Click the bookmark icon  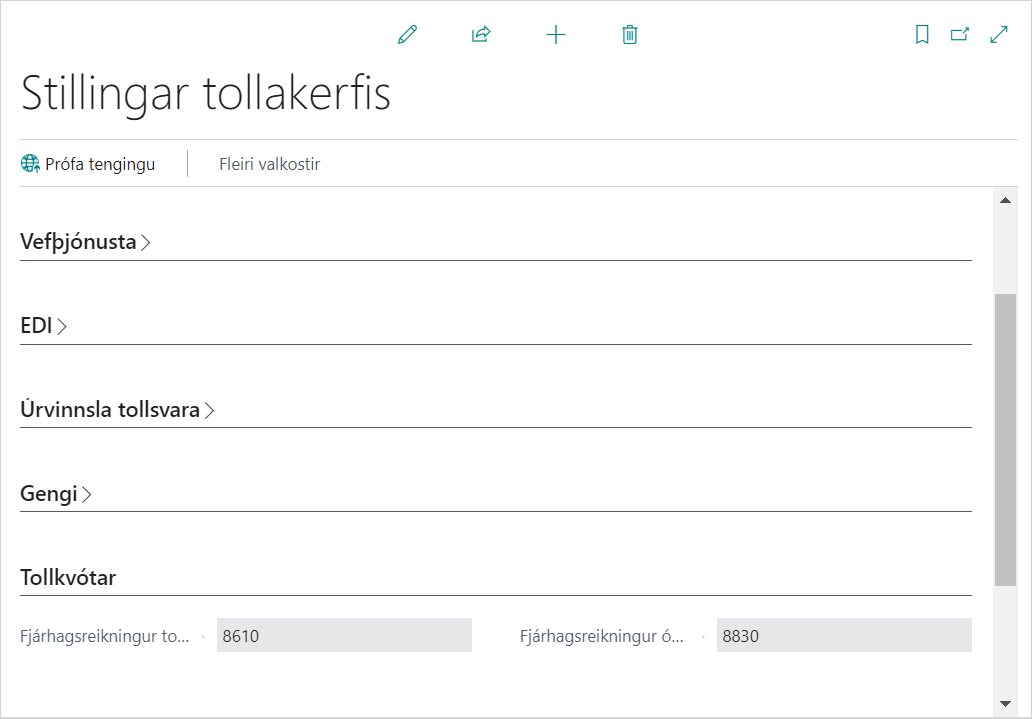point(922,35)
